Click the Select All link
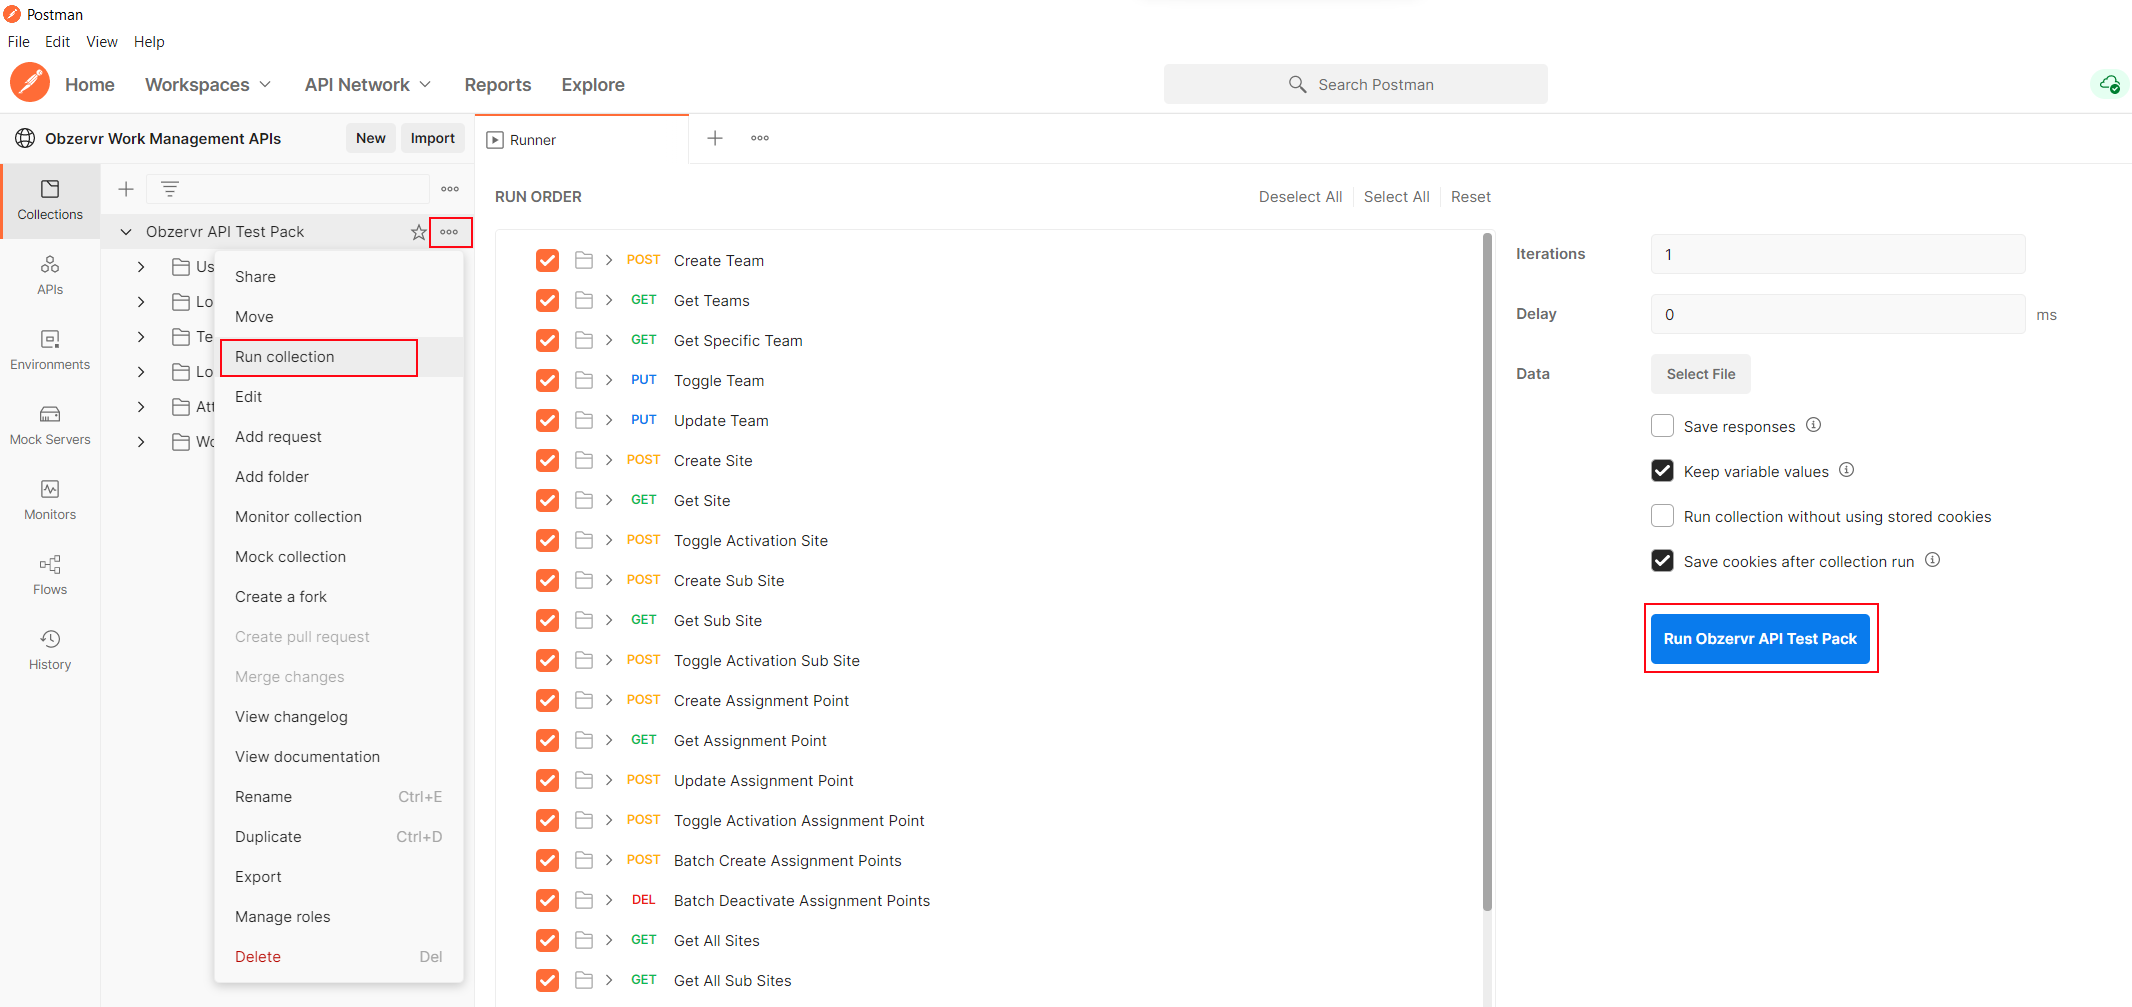Screen dimensions: 2132x1007 1396,197
